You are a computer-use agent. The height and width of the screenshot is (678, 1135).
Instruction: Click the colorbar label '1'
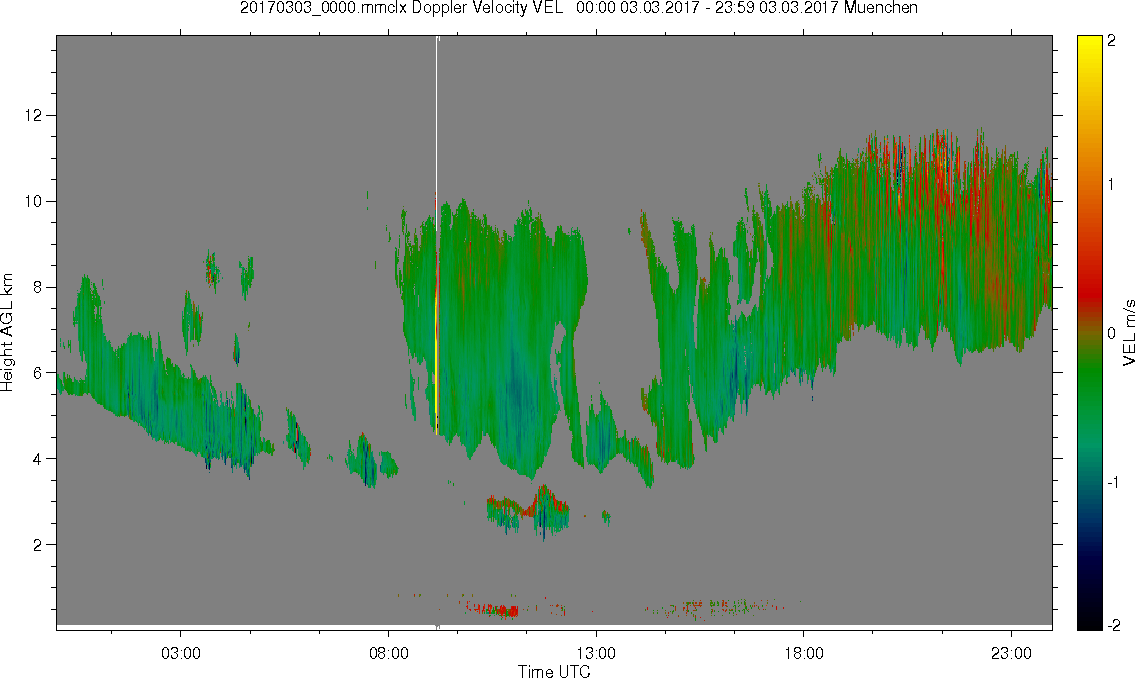coord(1112,185)
